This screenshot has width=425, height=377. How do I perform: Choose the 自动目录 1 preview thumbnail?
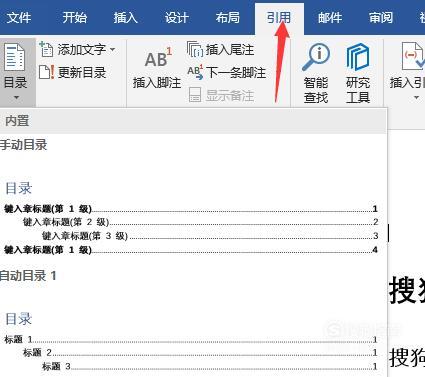[191, 343]
